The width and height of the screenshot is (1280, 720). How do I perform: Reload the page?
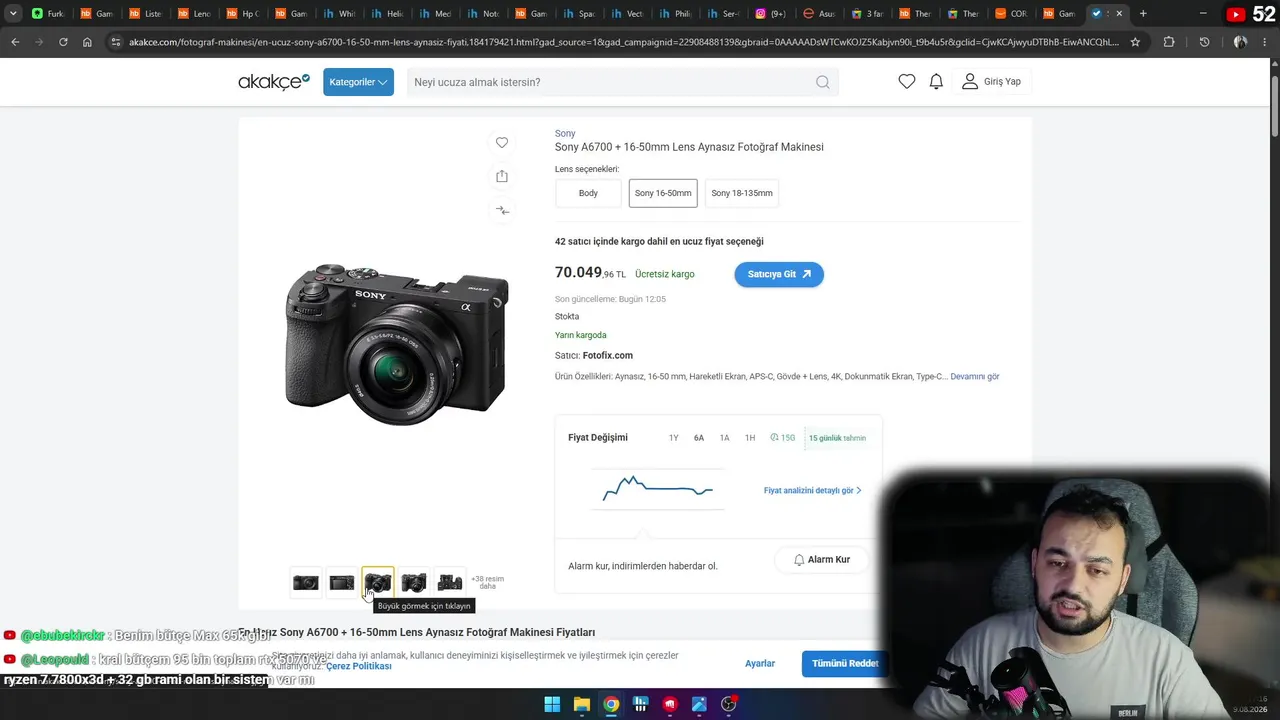[x=63, y=42]
